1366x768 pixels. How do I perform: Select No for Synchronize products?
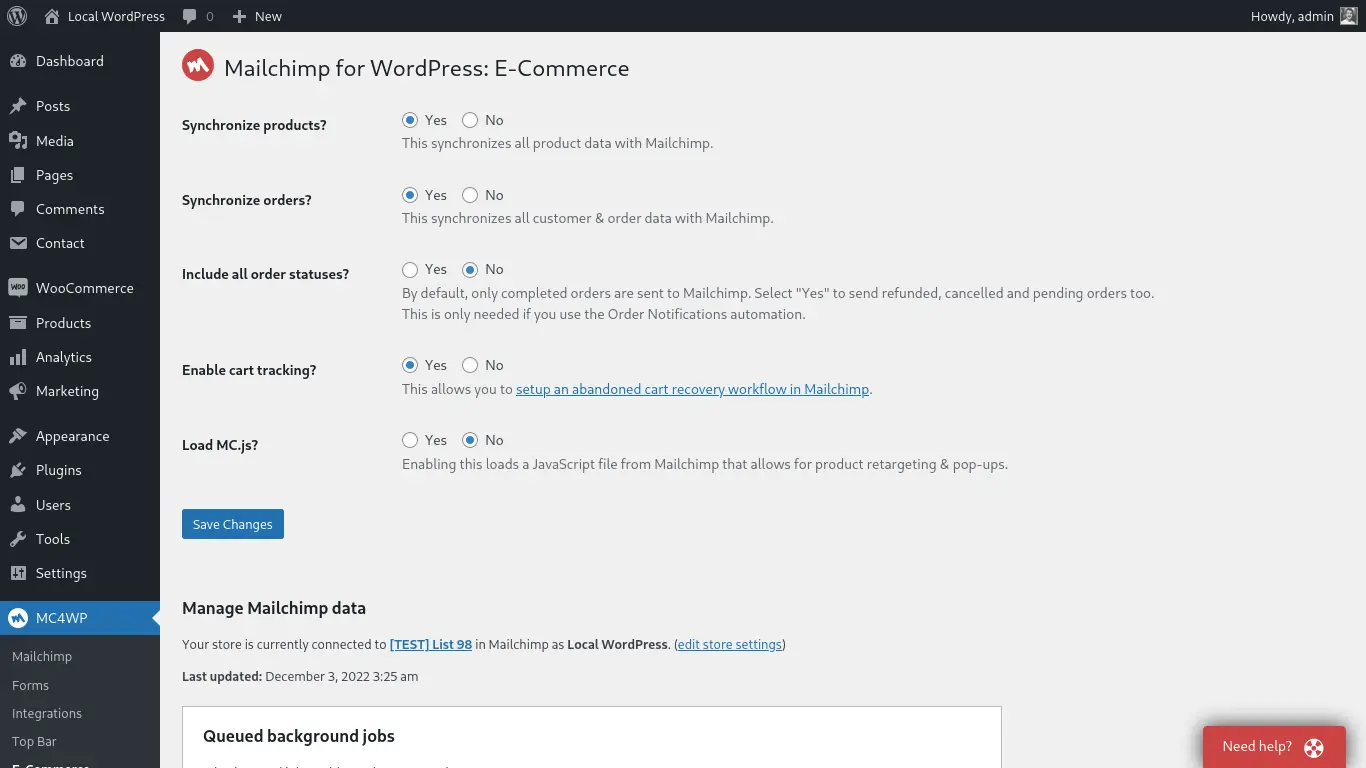pos(470,120)
